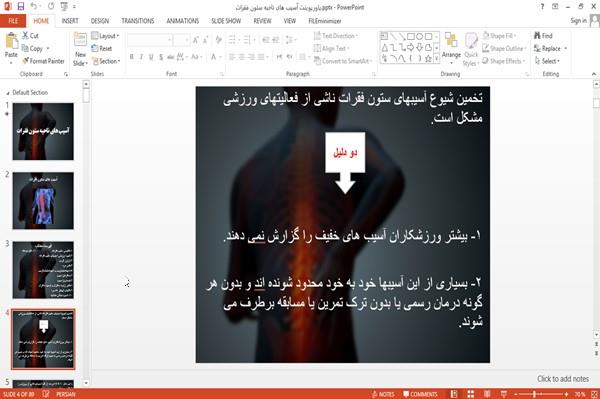Open Comments pane from status bar
The image size is (600, 399).
click(420, 394)
